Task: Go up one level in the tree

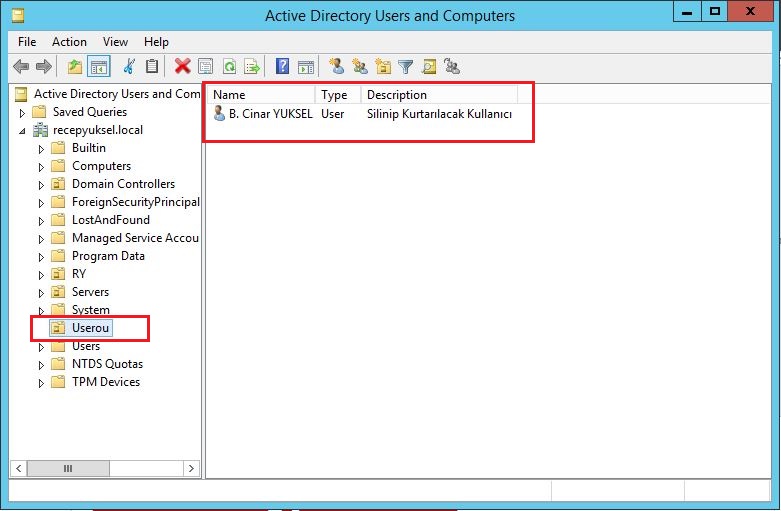Action: pos(75,66)
